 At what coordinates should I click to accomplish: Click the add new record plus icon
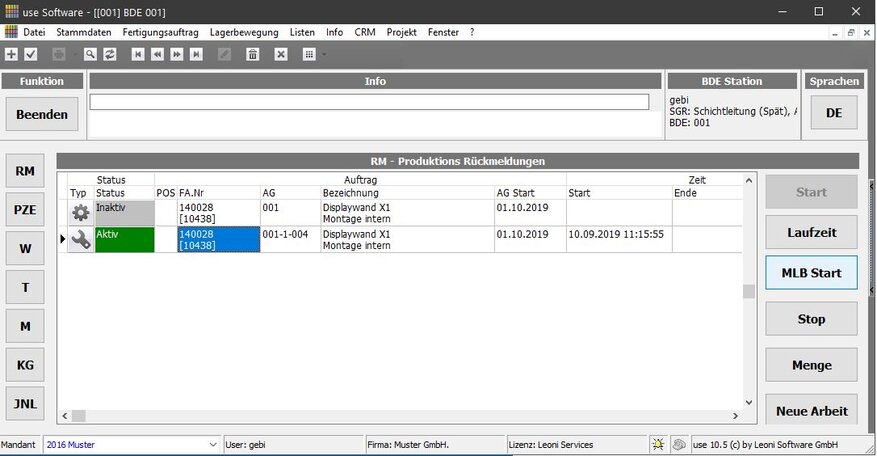pos(11,54)
